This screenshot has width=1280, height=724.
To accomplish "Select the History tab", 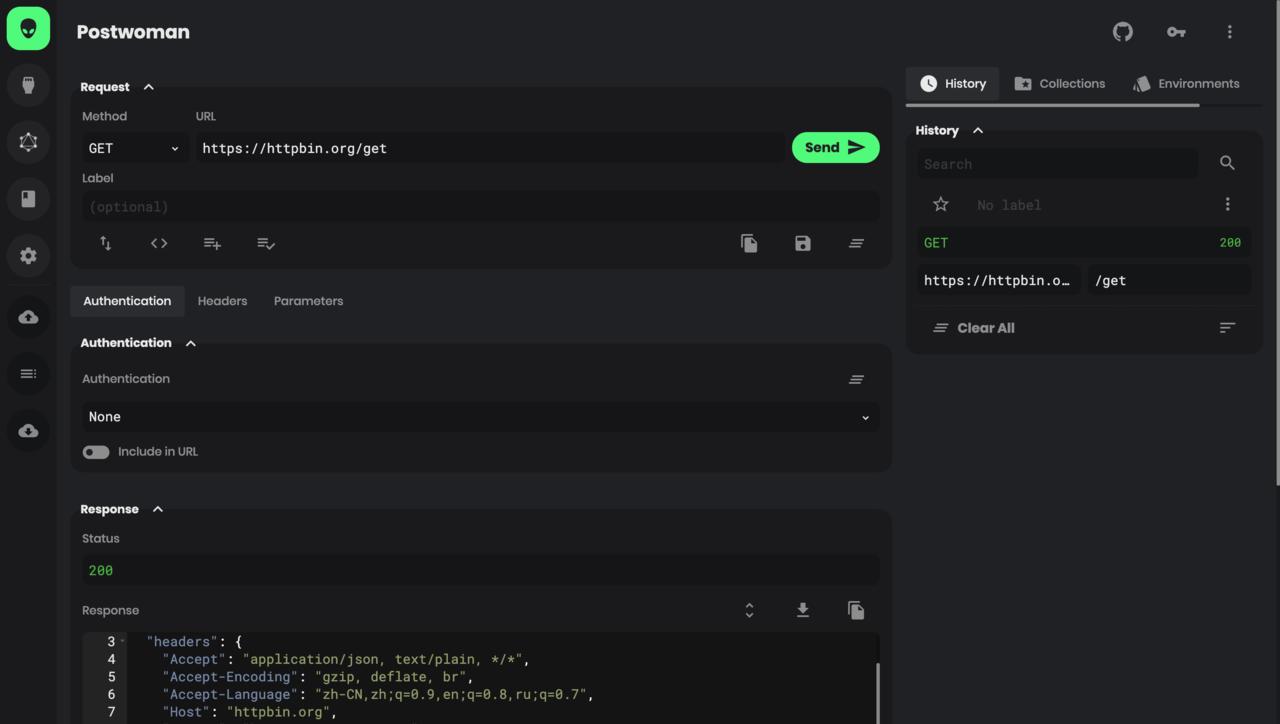I will [953, 84].
